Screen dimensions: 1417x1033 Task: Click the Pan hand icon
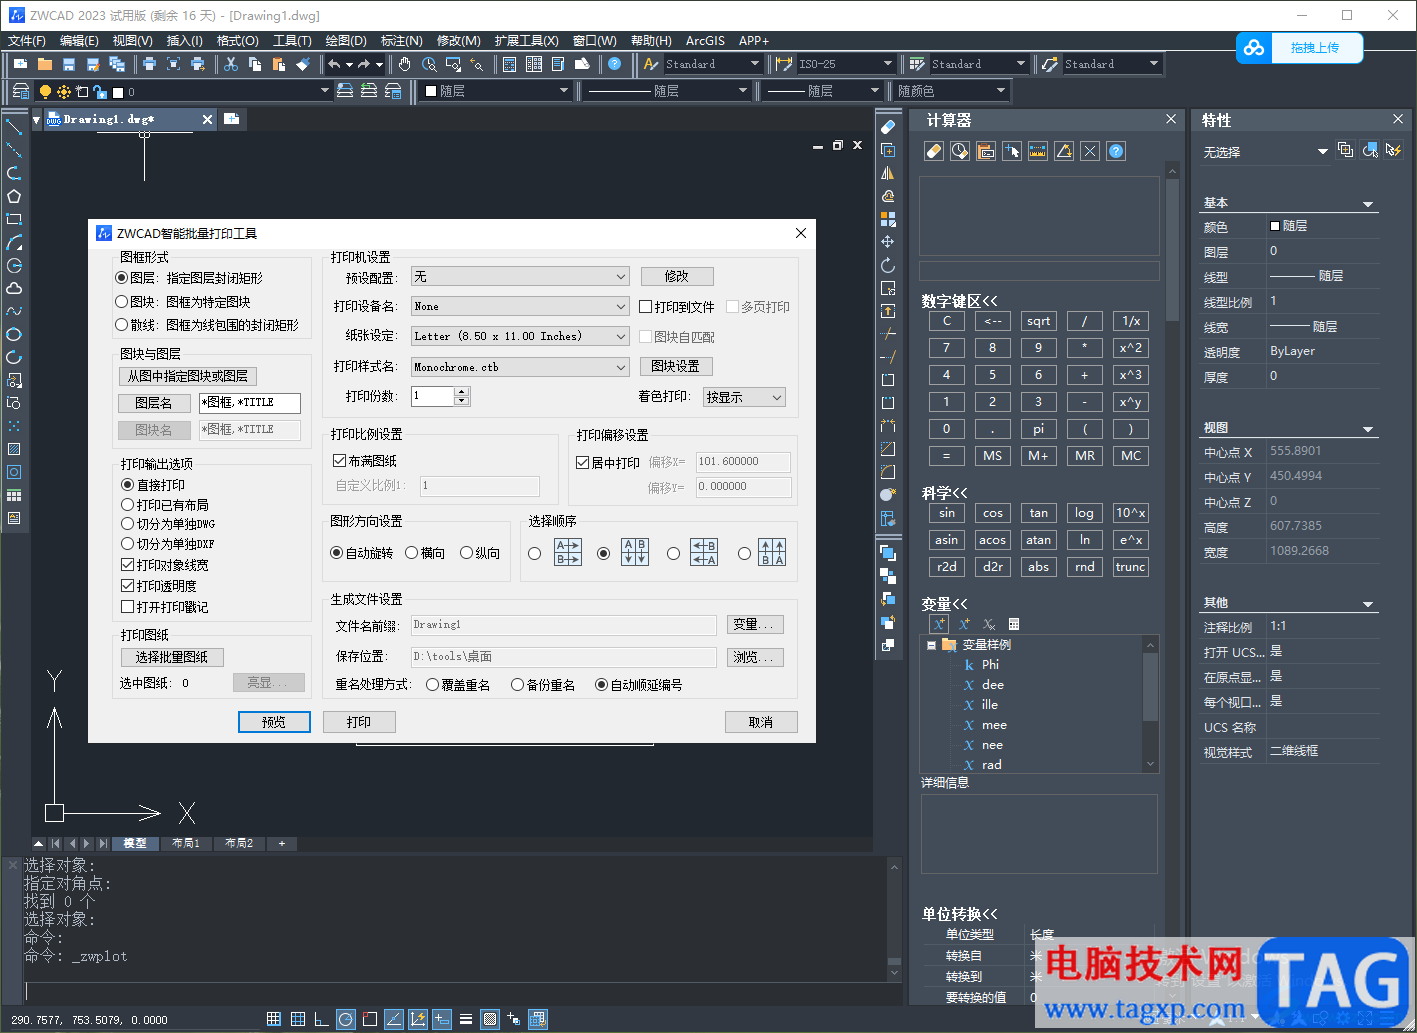(404, 64)
